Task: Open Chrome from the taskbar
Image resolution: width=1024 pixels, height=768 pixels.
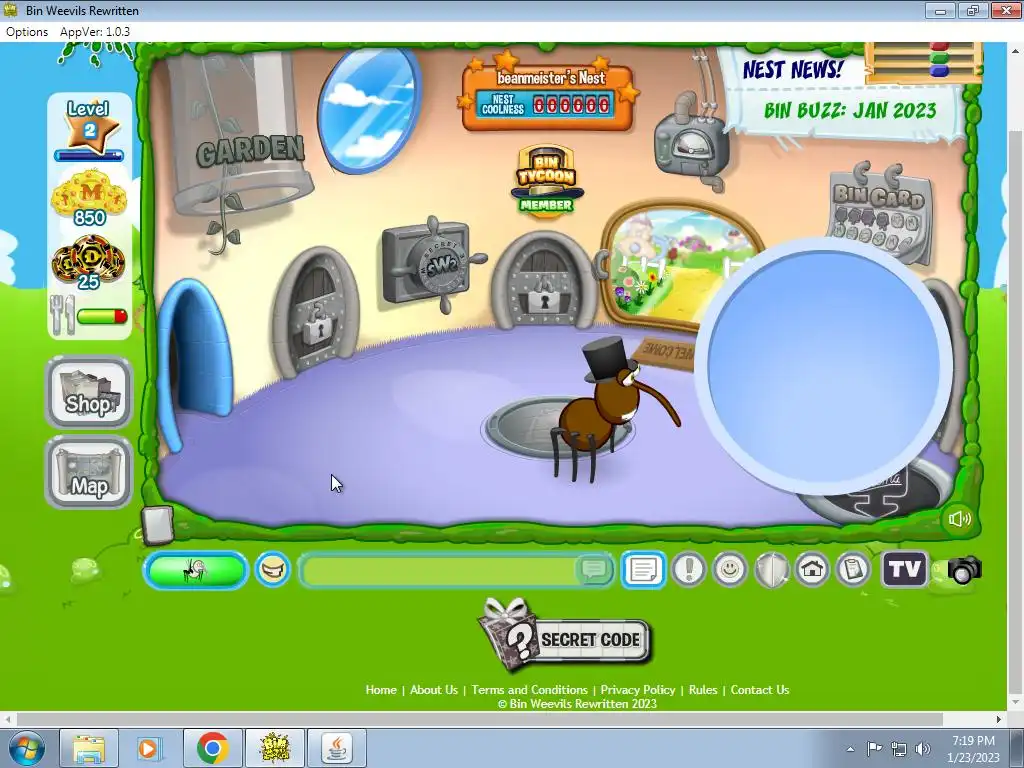Action: (x=212, y=748)
